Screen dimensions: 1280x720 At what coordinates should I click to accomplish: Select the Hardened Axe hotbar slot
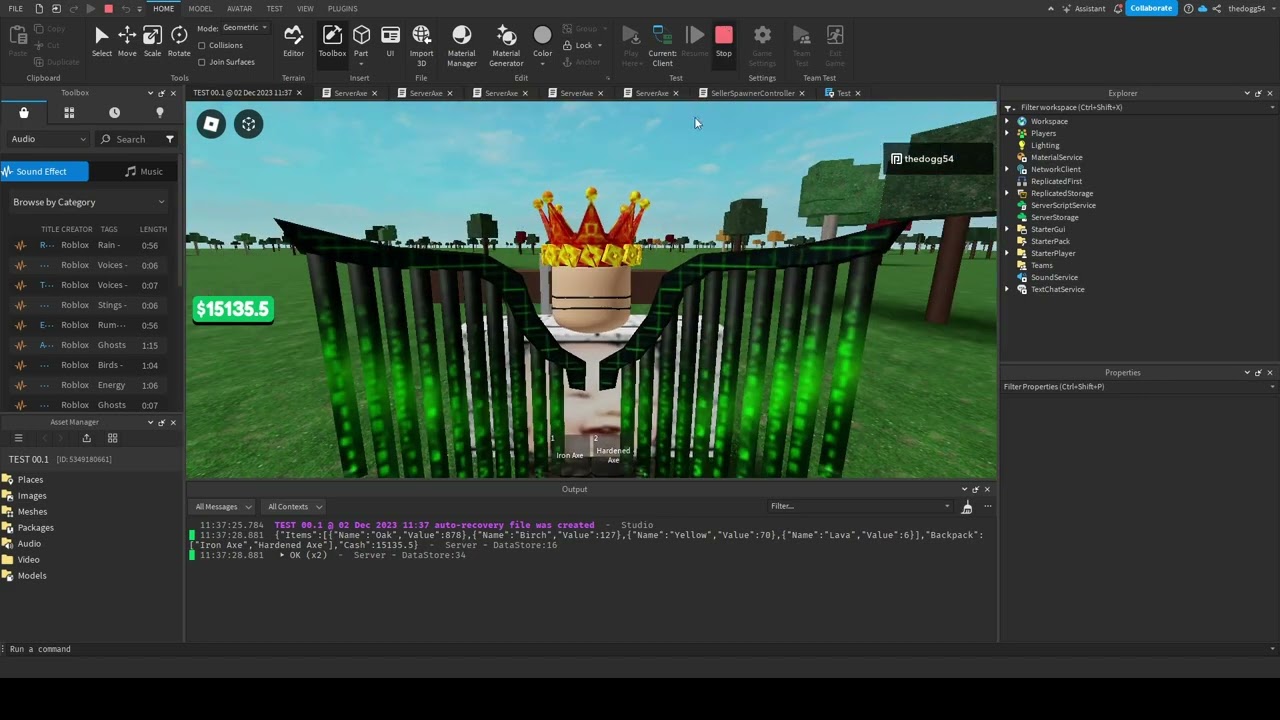613,447
